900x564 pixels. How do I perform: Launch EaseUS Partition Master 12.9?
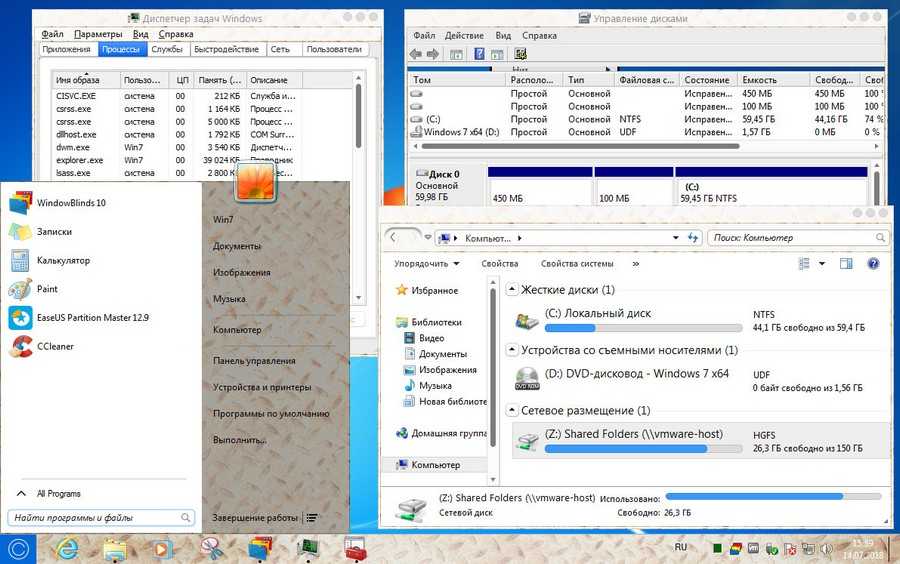pyautogui.click(x=21, y=318)
